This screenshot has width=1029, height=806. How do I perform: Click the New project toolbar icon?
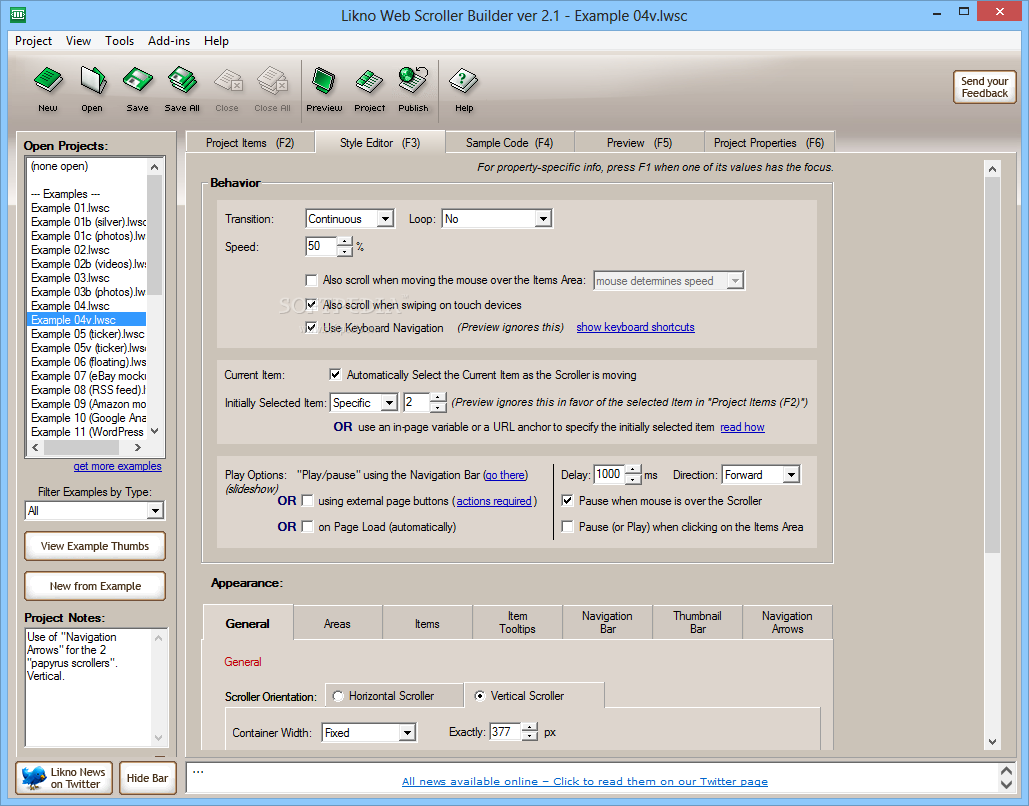point(48,89)
